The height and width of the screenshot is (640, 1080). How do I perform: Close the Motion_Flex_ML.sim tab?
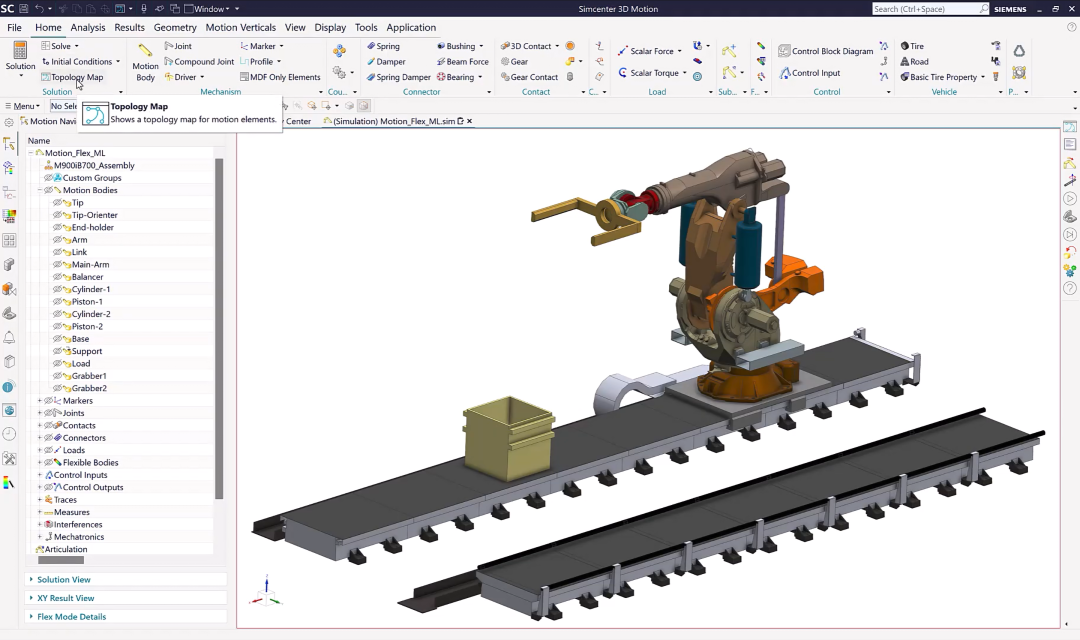tap(470, 121)
